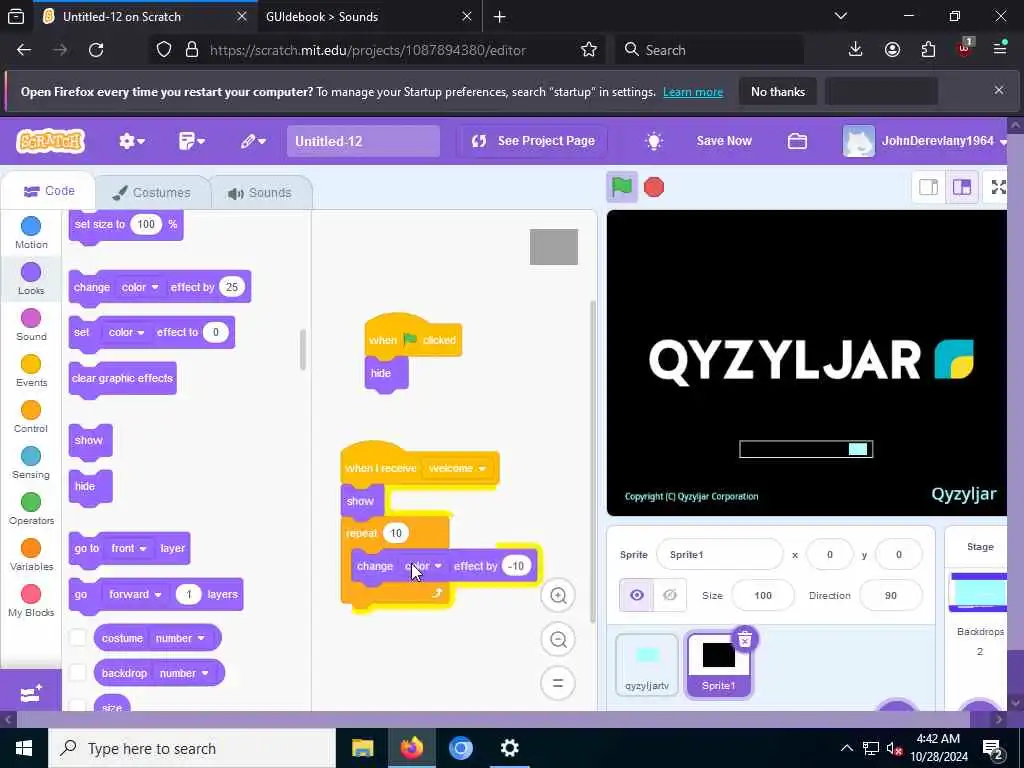Open number dropdown in costume block
The width and height of the screenshot is (1024, 768).
(x=179, y=638)
